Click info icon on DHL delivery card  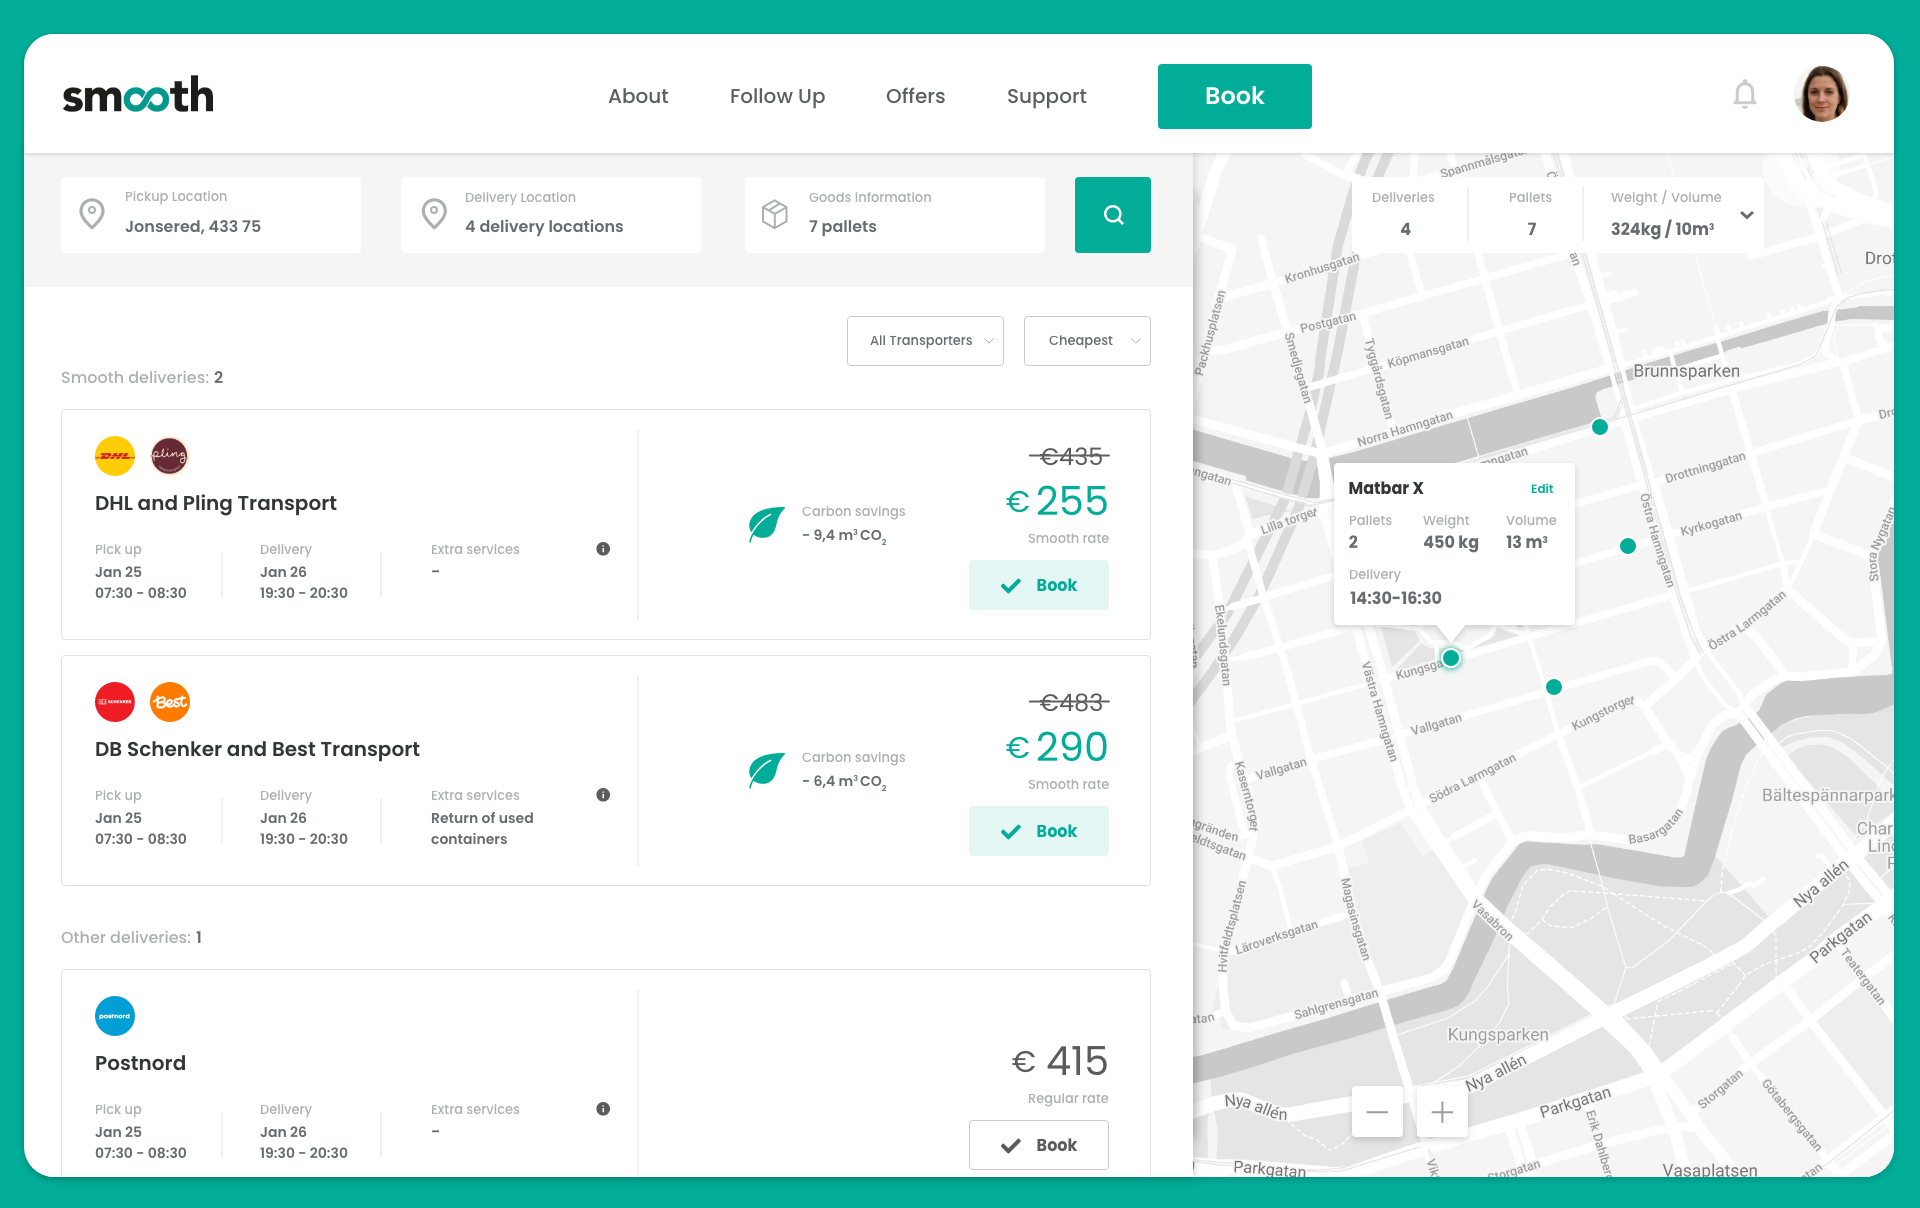[603, 549]
